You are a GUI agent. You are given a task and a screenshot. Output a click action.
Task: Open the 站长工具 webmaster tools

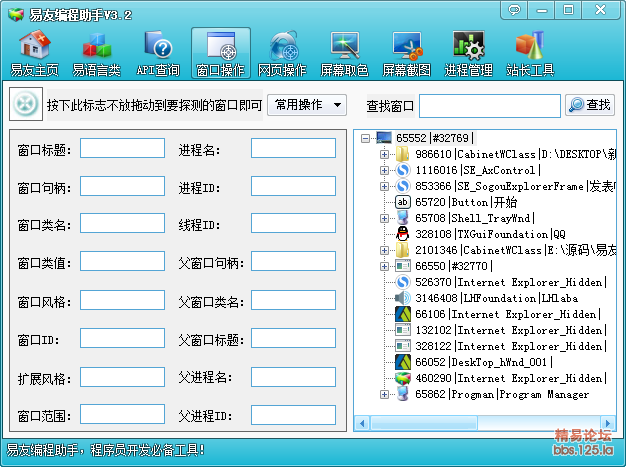(530, 53)
